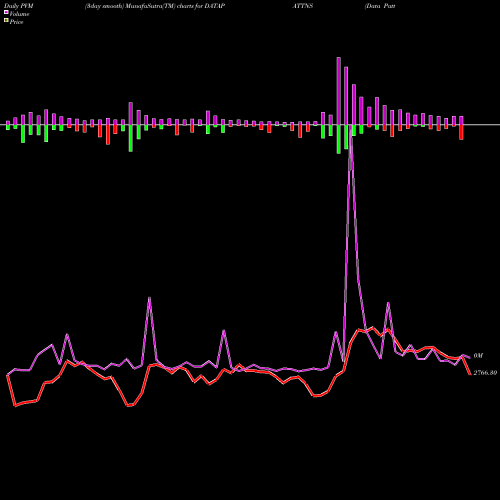
Task: Click the 0M volume axis label
Action: 478,356
